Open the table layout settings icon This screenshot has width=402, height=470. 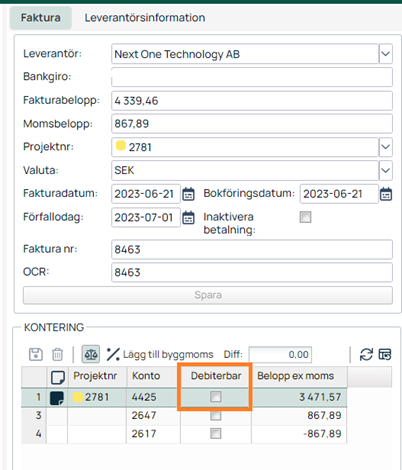coord(385,354)
